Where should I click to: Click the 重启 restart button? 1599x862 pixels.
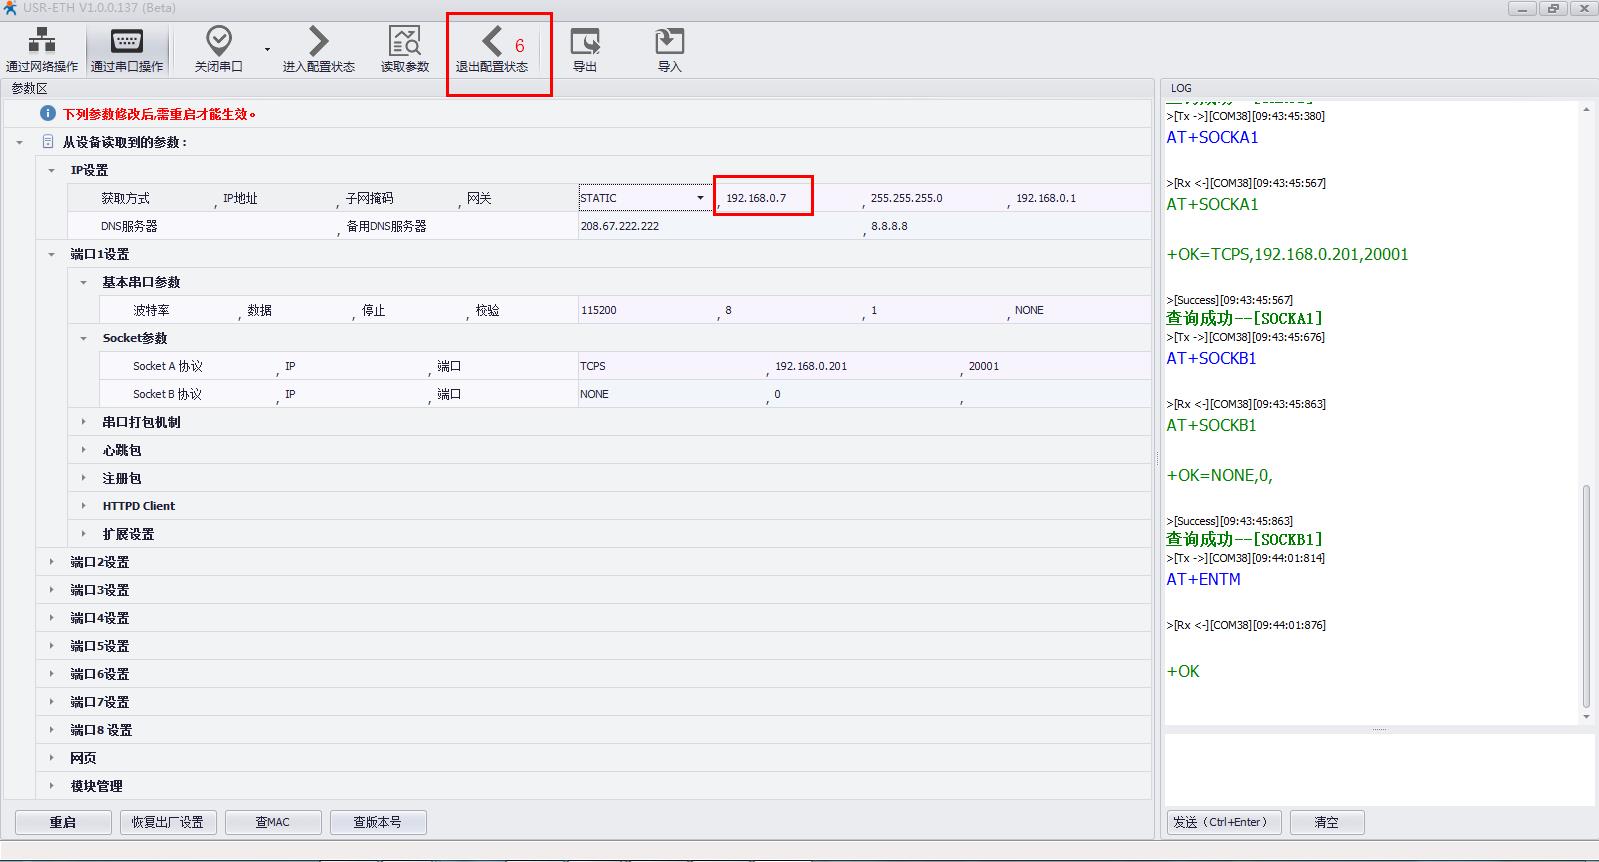coord(63,822)
